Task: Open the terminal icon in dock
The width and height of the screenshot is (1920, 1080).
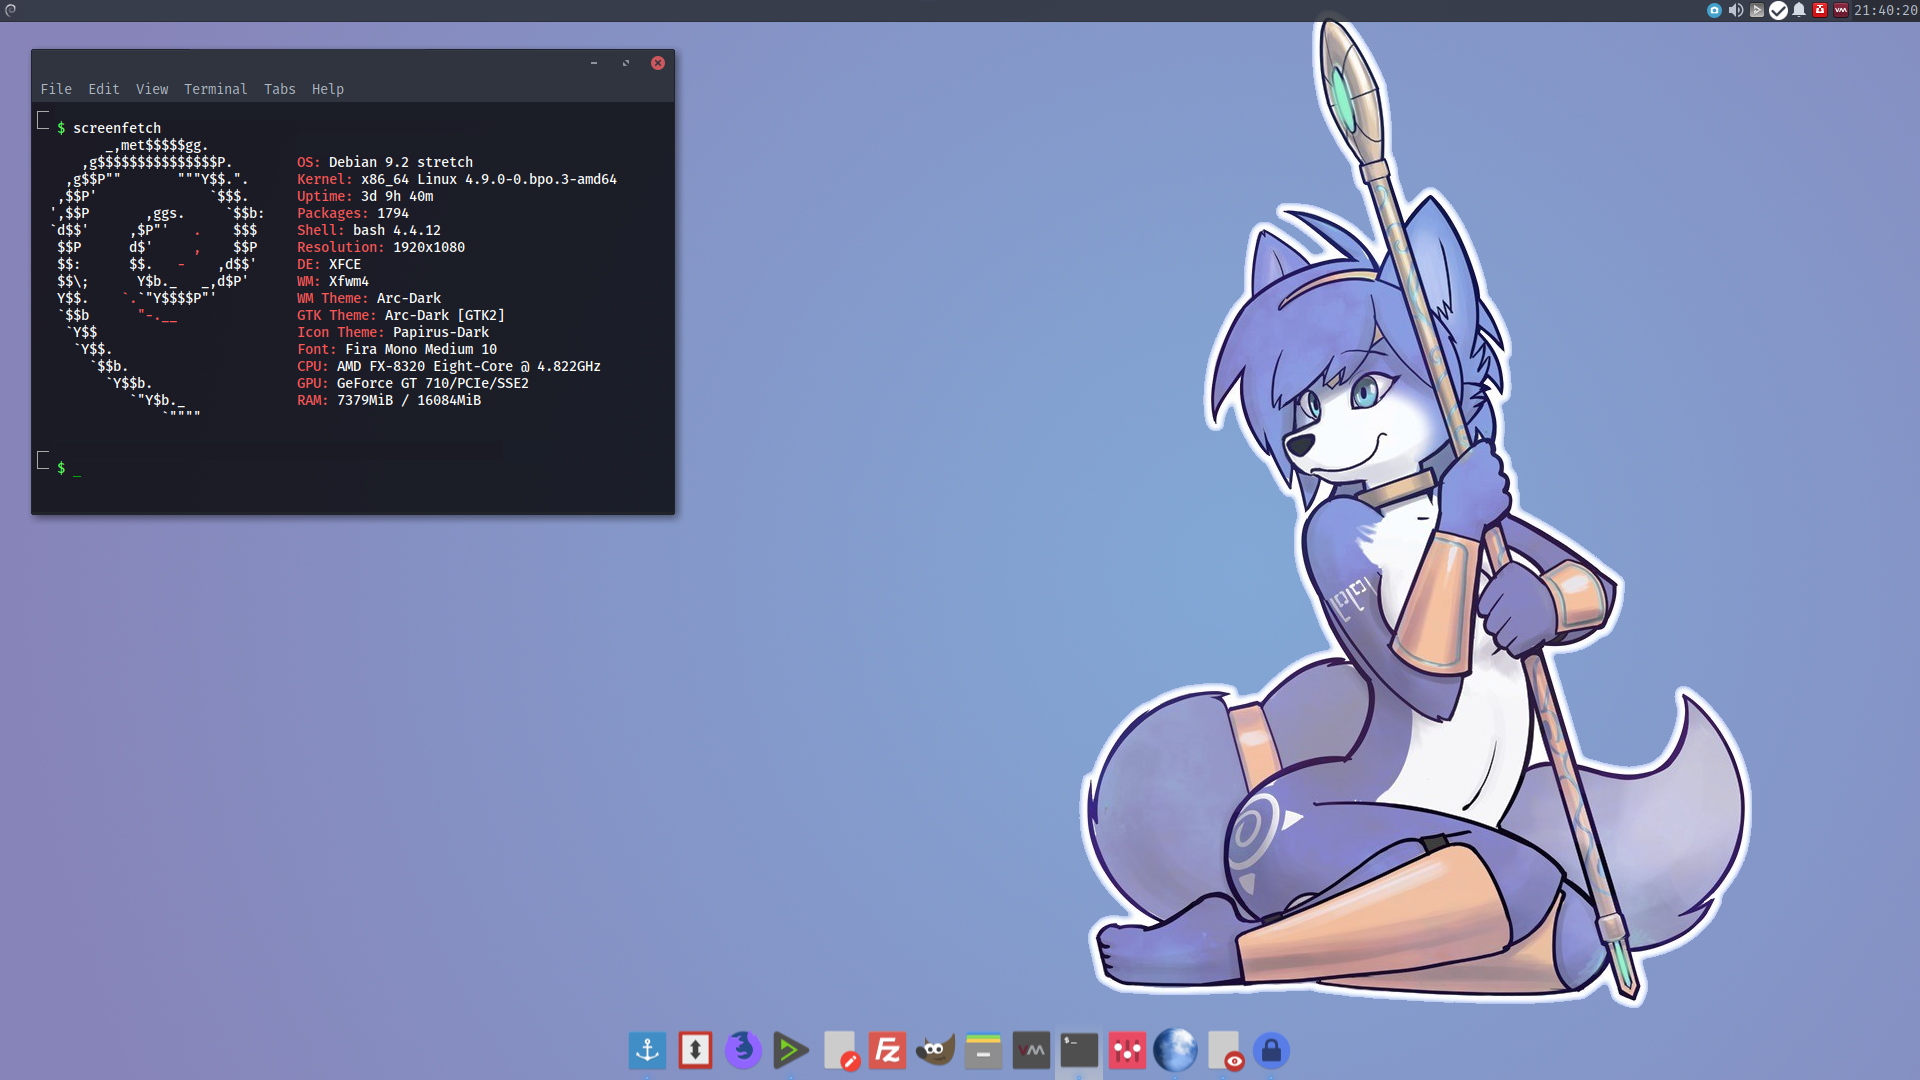Action: [x=1079, y=1050]
